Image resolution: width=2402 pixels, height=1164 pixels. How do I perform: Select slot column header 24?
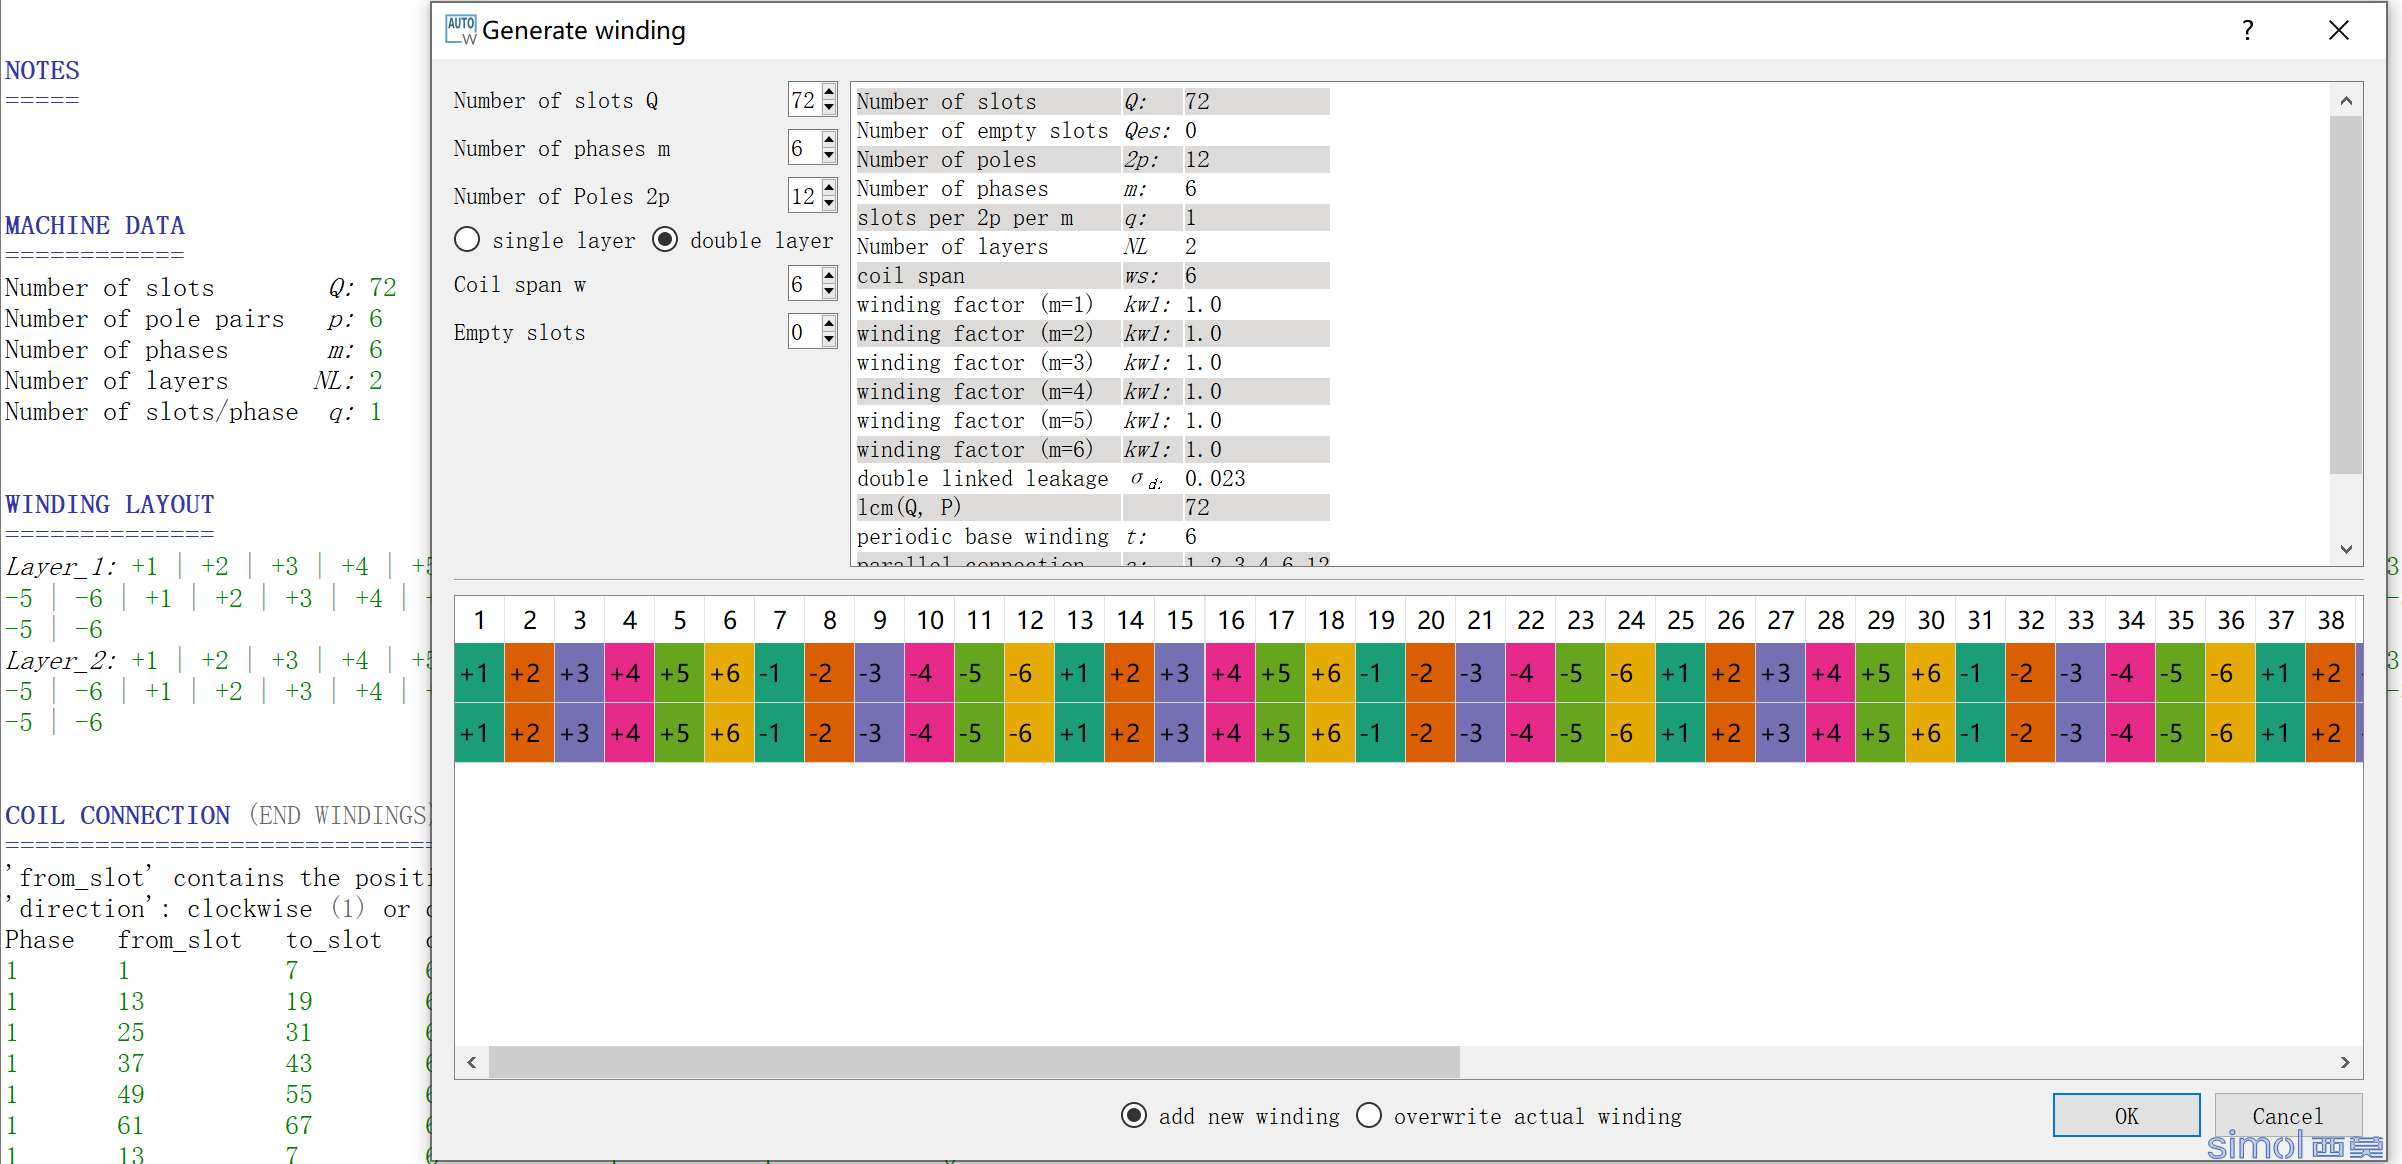coord(1631,620)
